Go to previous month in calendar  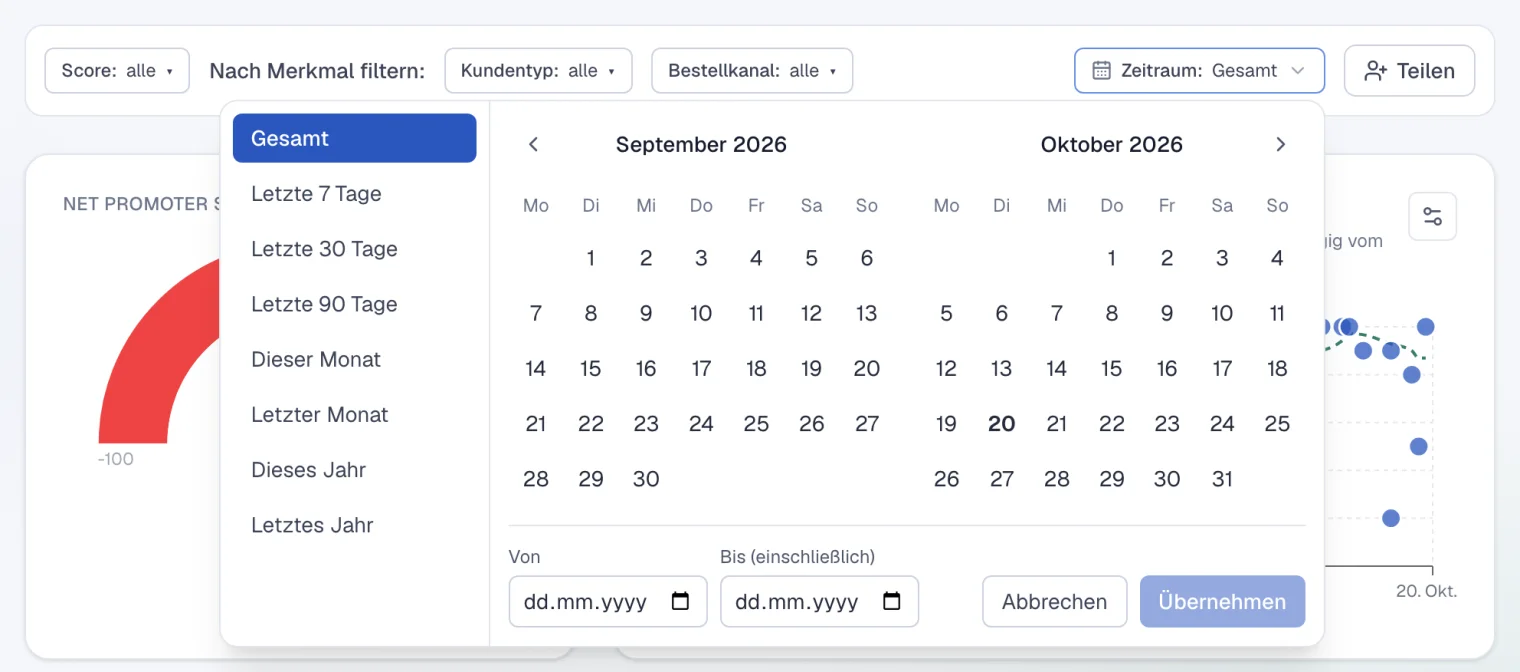click(534, 145)
